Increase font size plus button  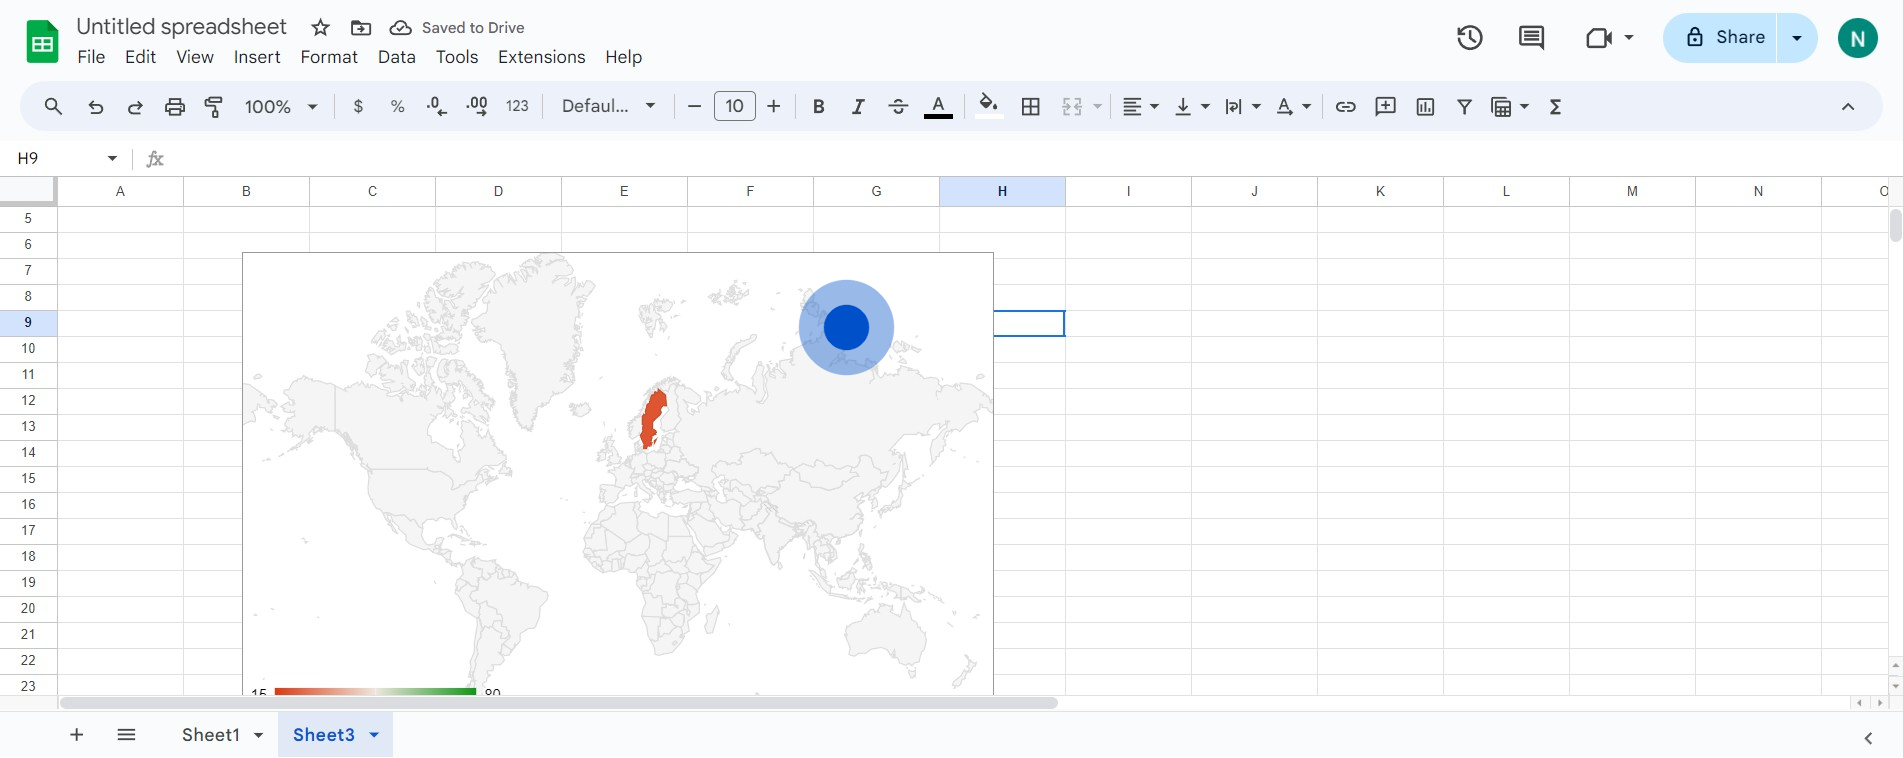[774, 106]
